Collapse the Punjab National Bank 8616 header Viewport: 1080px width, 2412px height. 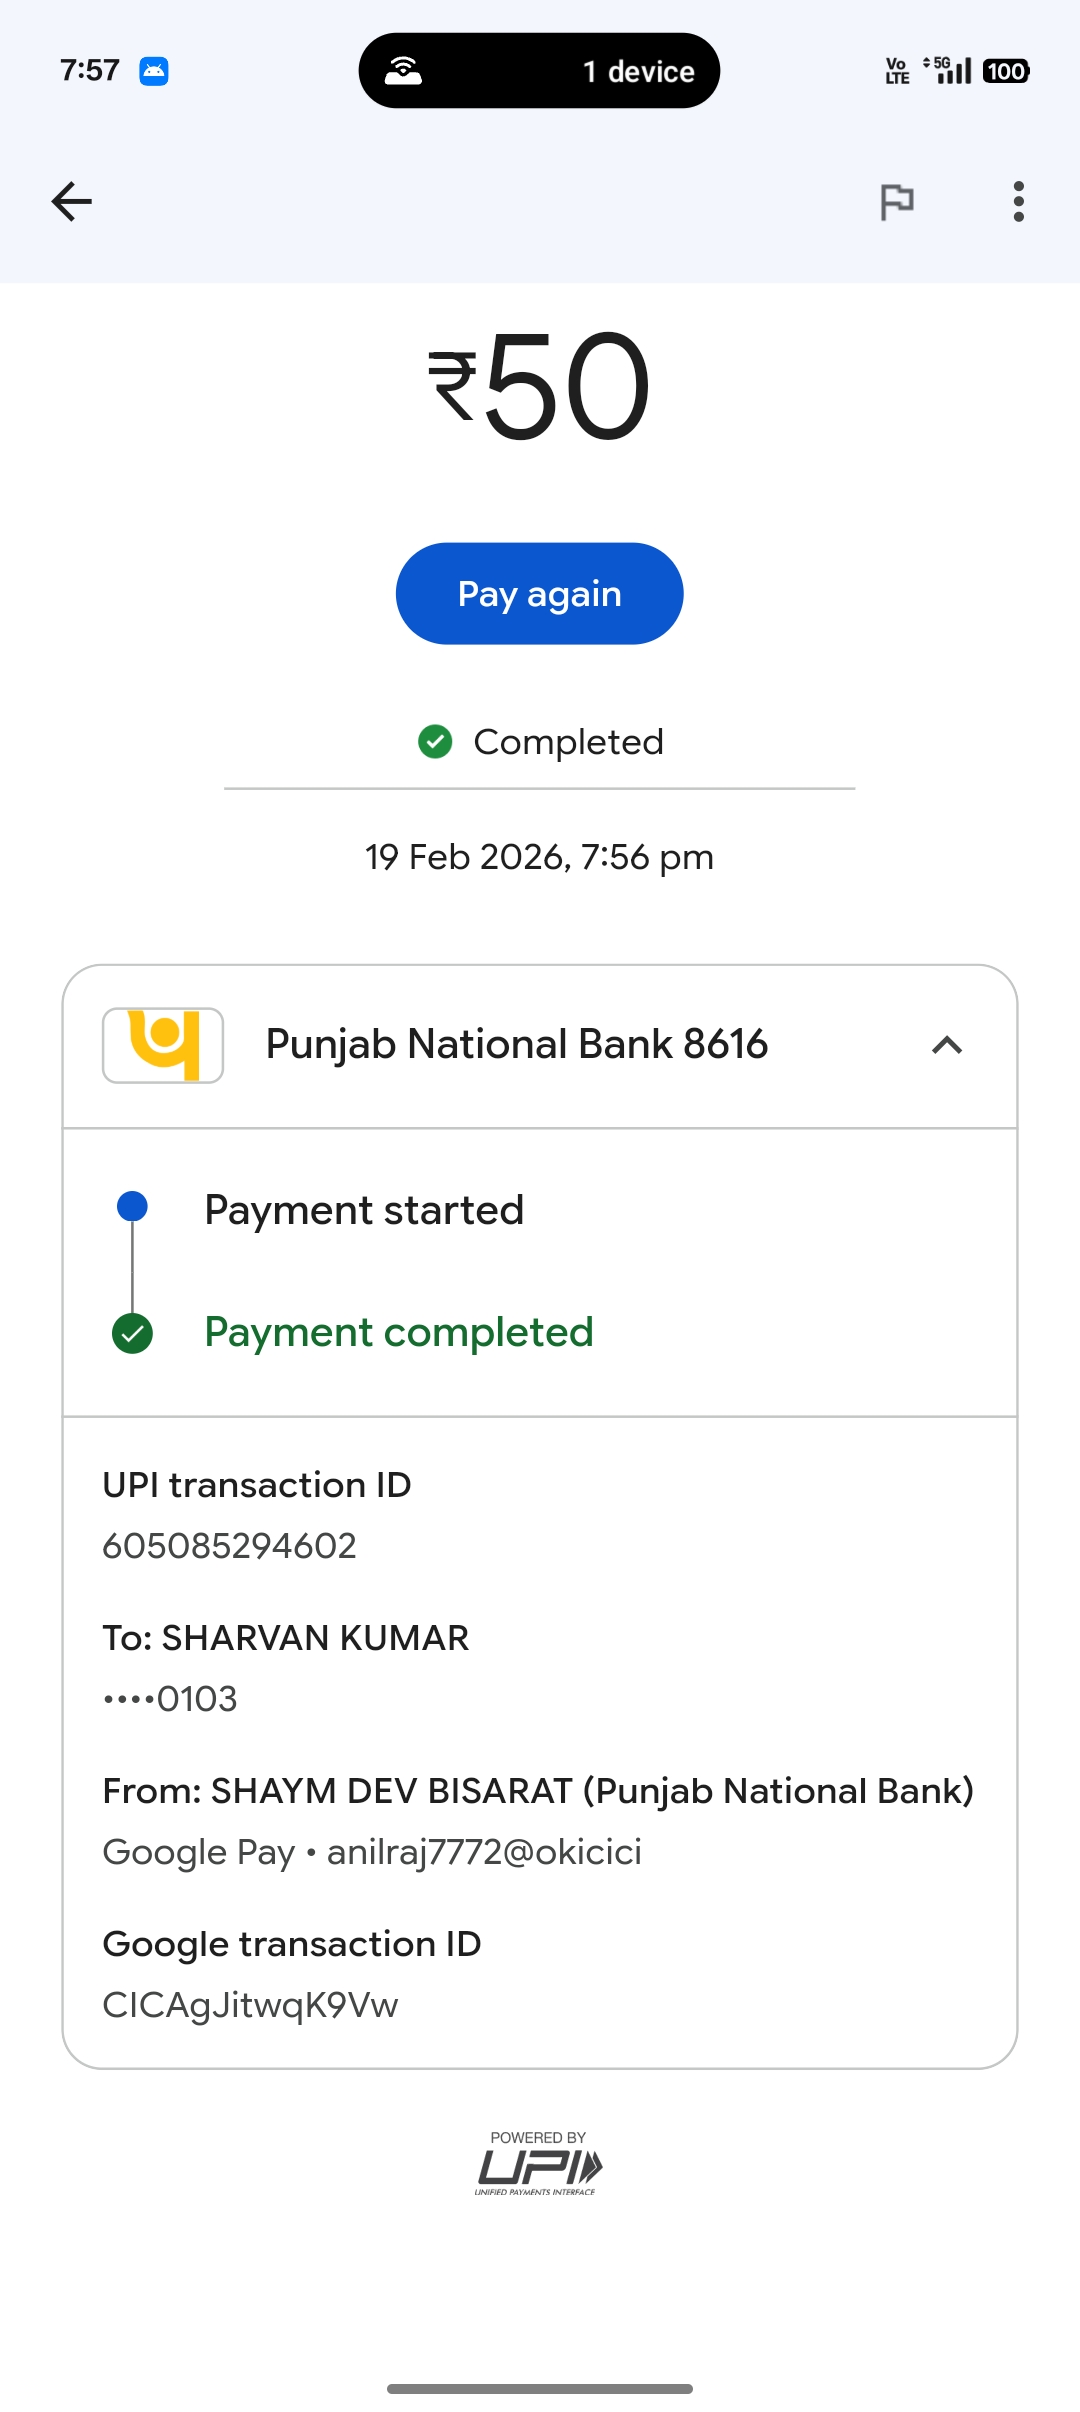[516, 1045]
